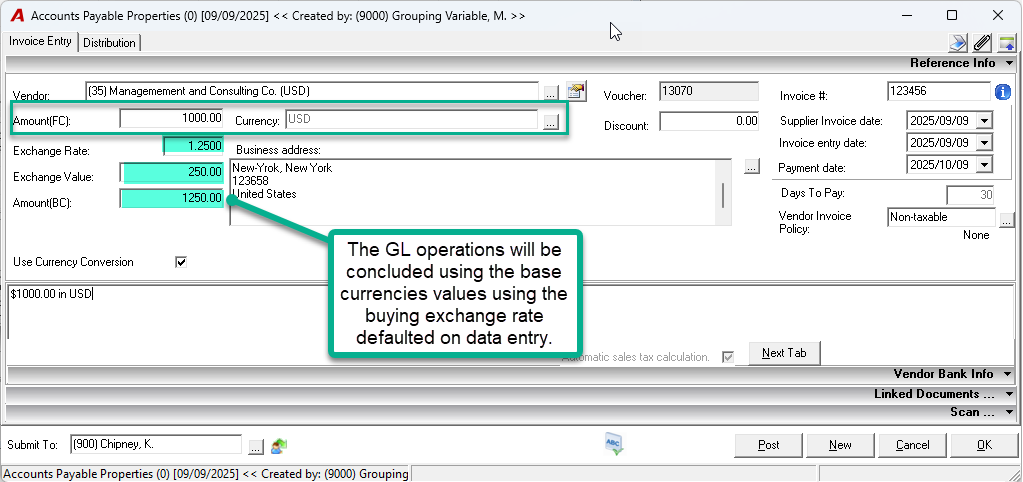
Task: Click the Amount(FC) input field
Action: [172, 119]
